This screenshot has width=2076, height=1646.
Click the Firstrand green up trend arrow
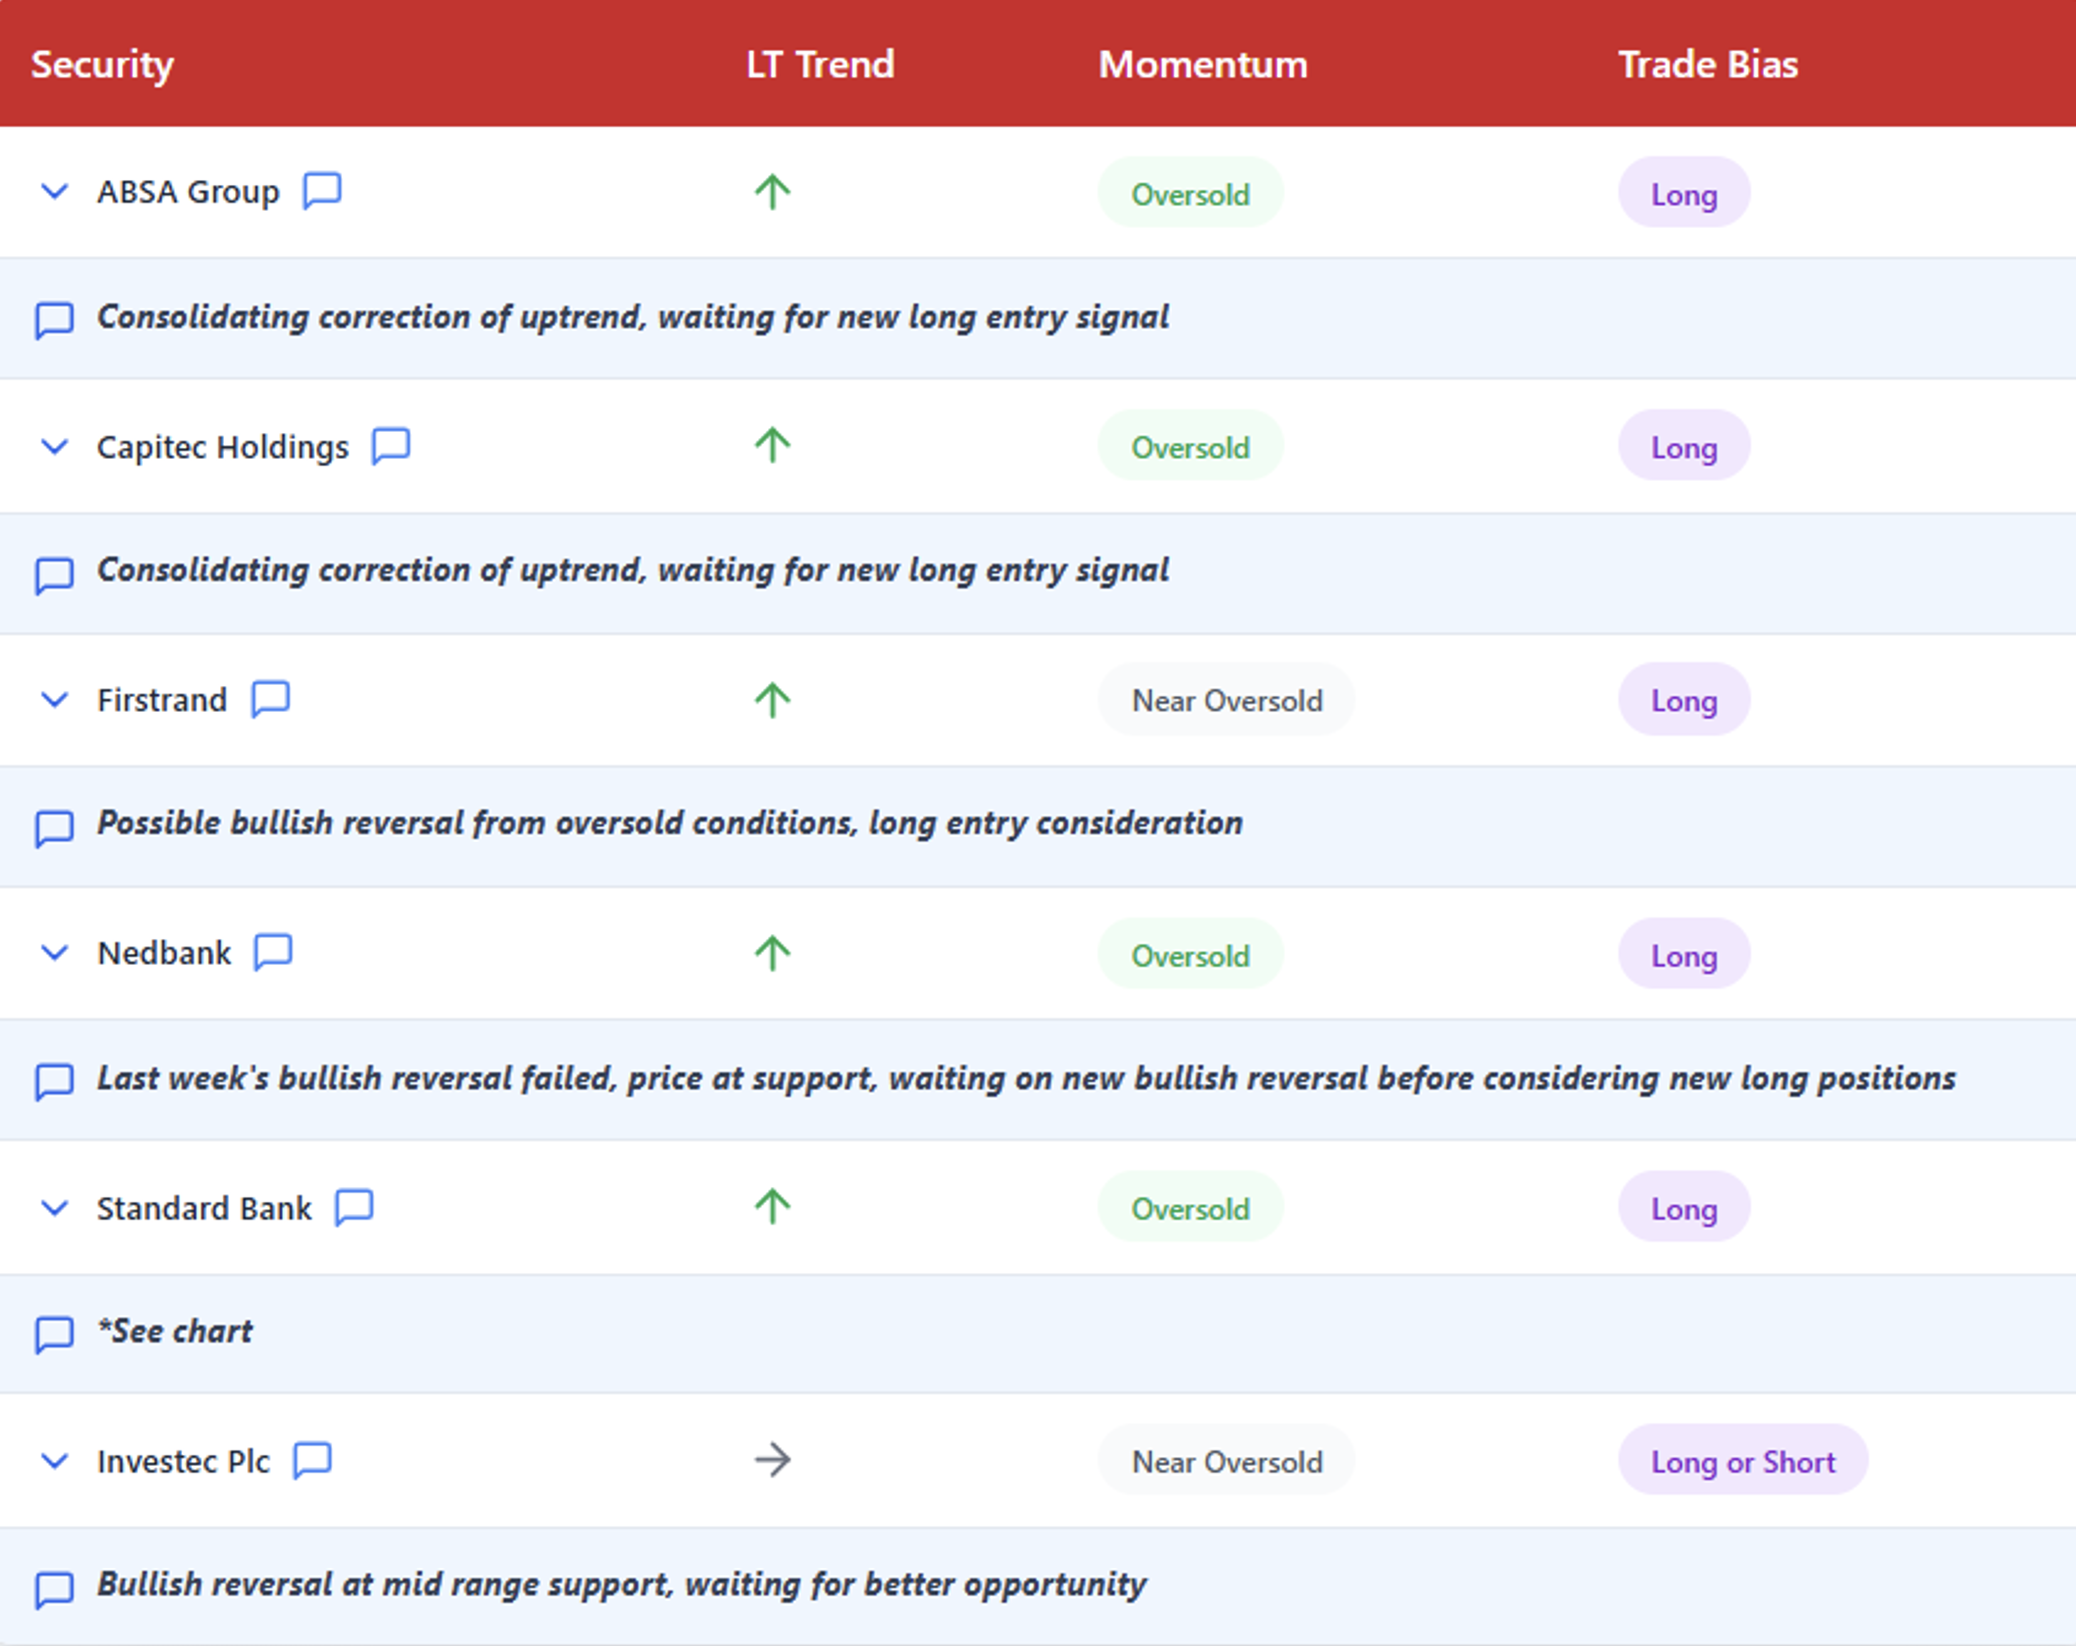(772, 699)
